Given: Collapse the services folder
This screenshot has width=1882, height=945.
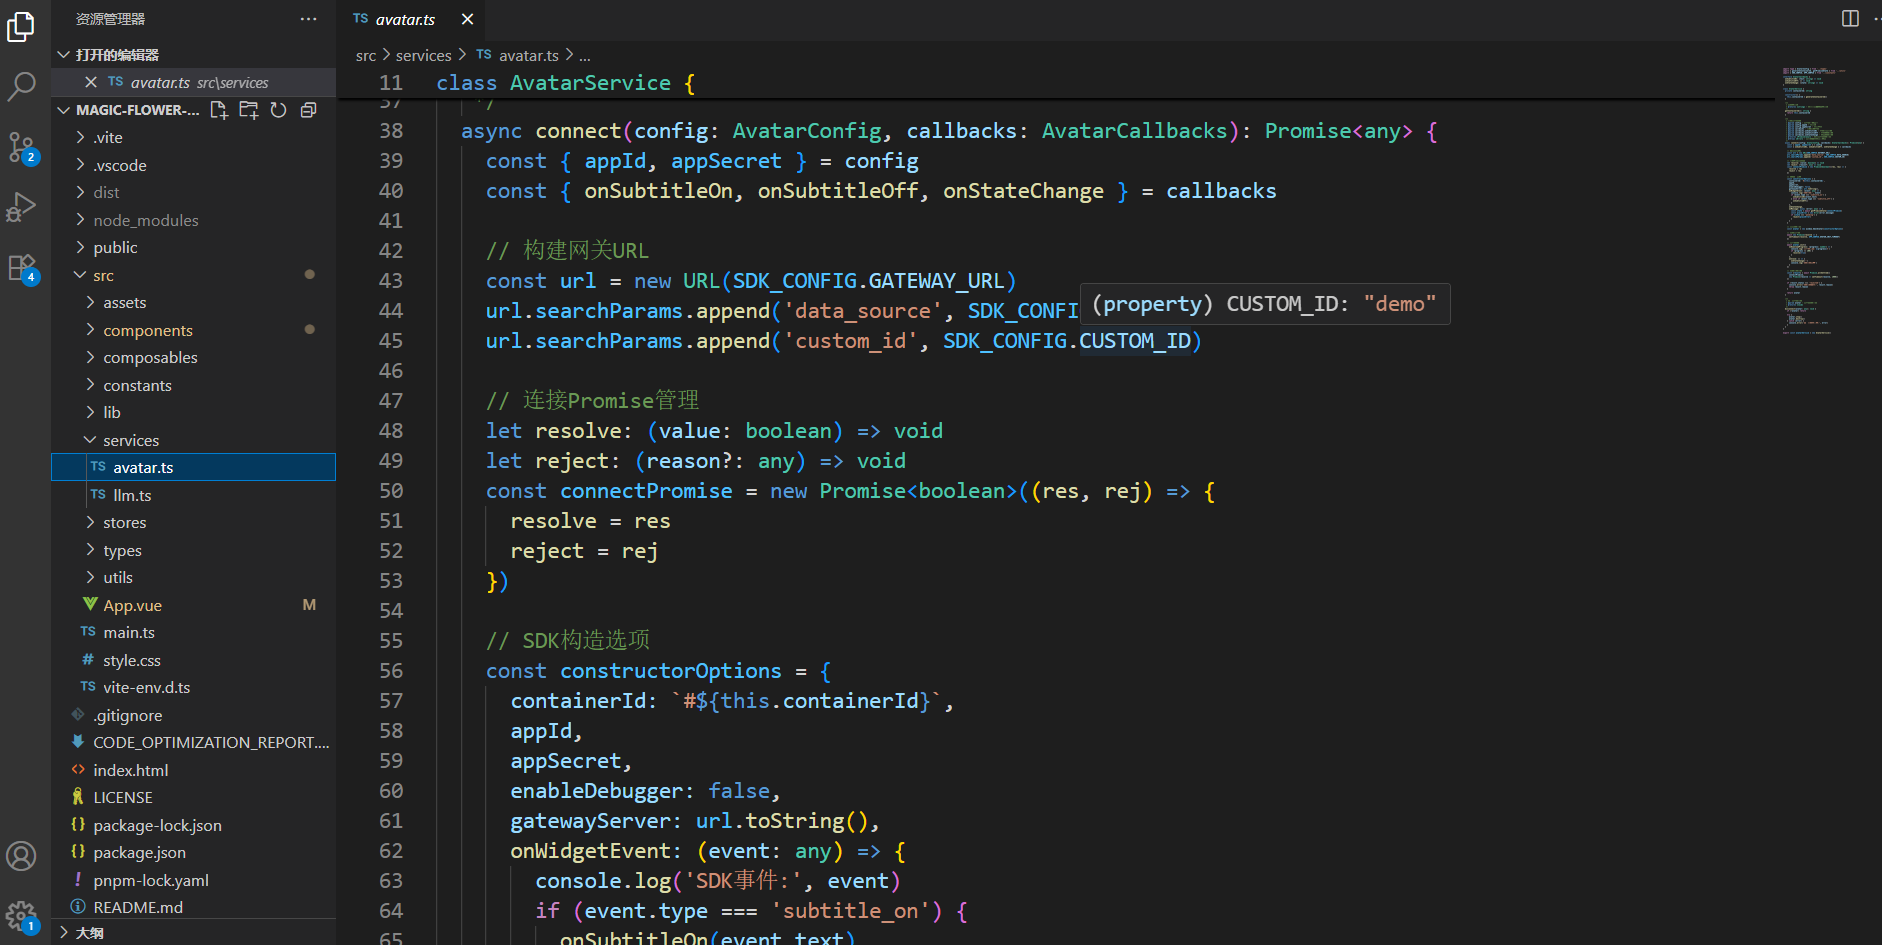Looking at the screenshot, I should click(193, 440).
